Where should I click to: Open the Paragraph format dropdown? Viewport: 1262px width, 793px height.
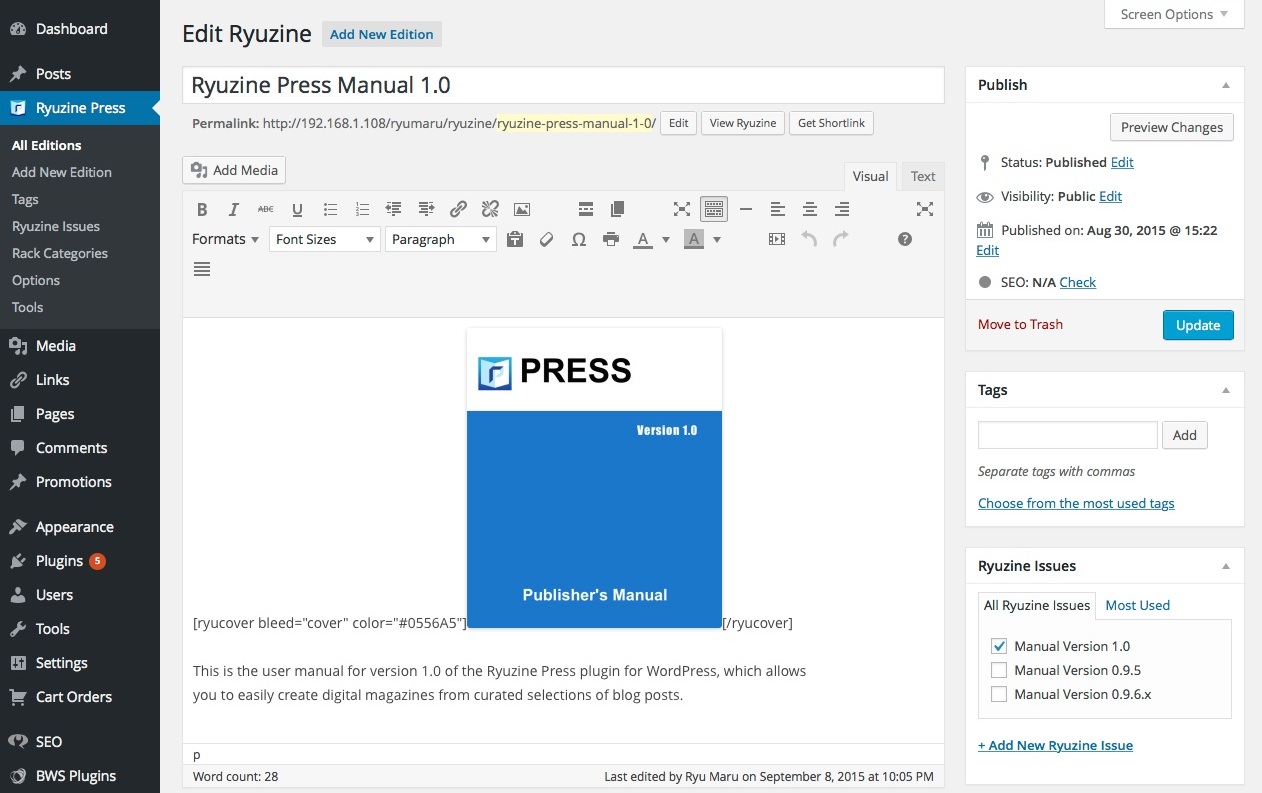(440, 239)
